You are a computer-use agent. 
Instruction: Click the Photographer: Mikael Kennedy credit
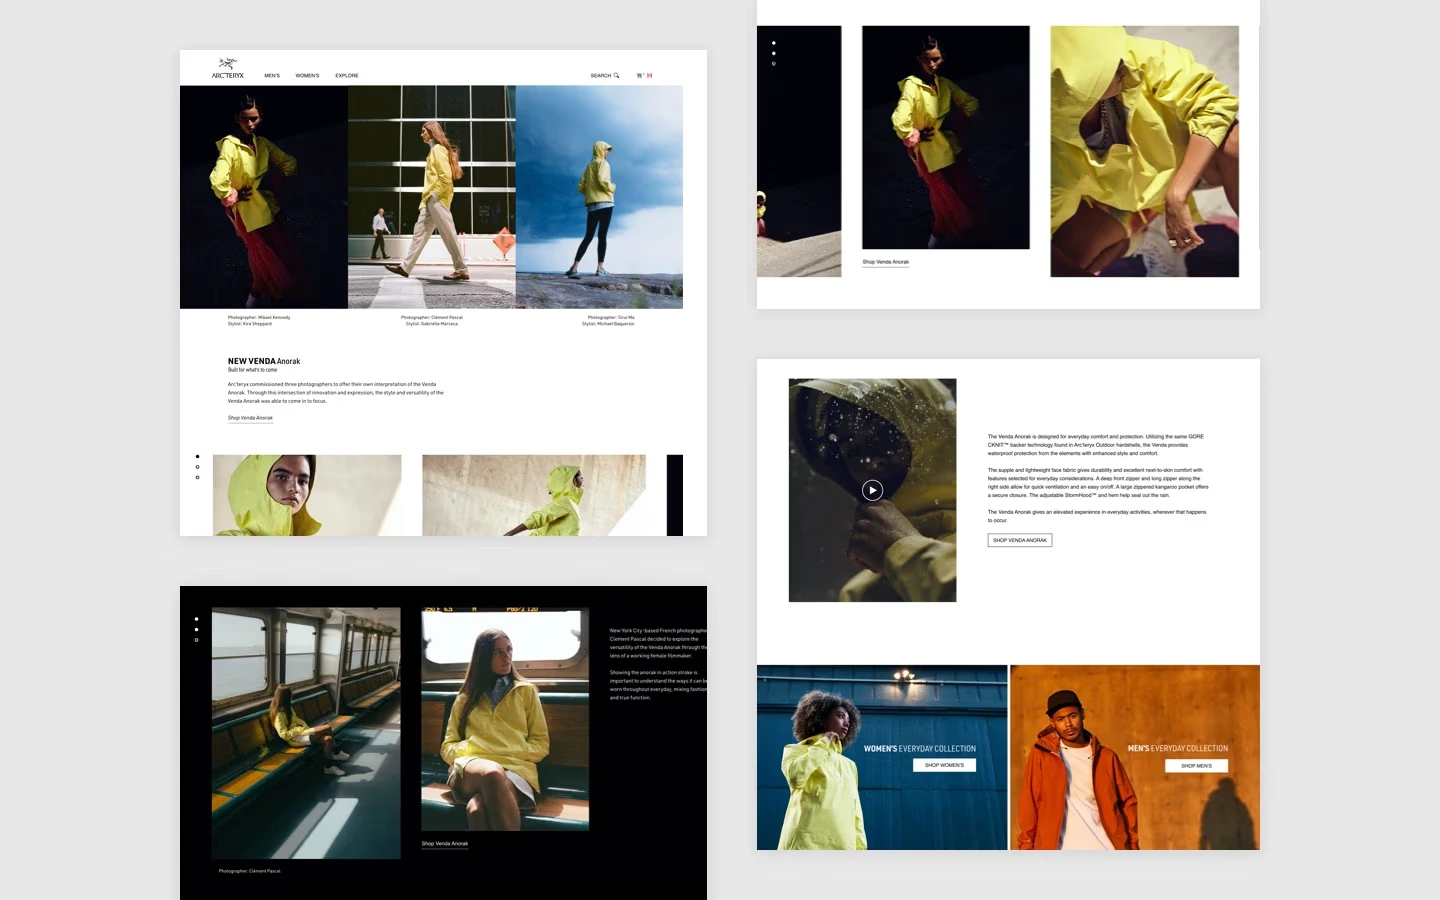[x=259, y=317]
